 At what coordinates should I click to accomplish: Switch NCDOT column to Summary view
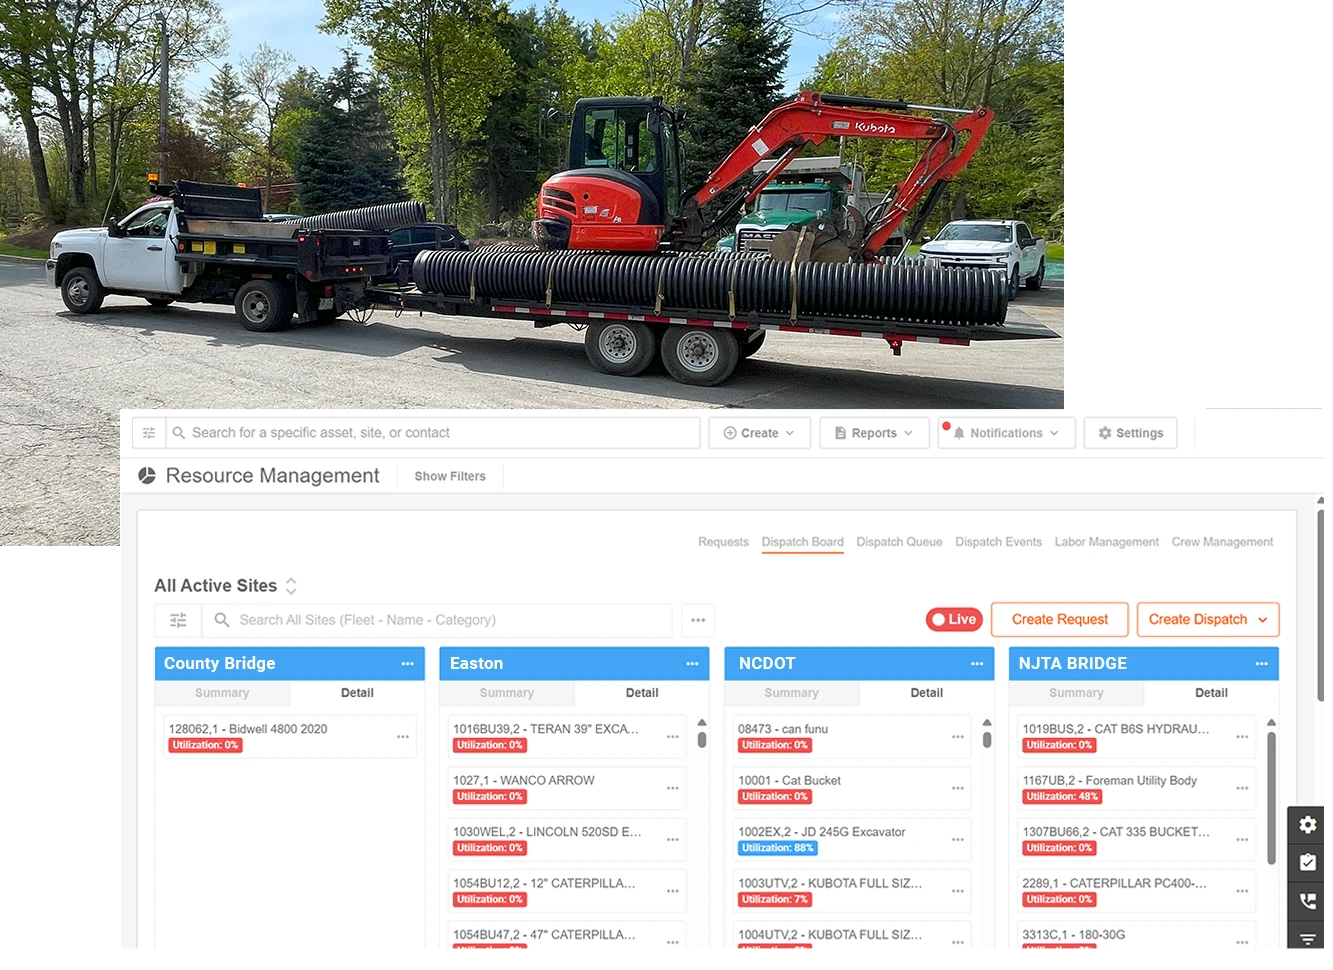coord(791,692)
